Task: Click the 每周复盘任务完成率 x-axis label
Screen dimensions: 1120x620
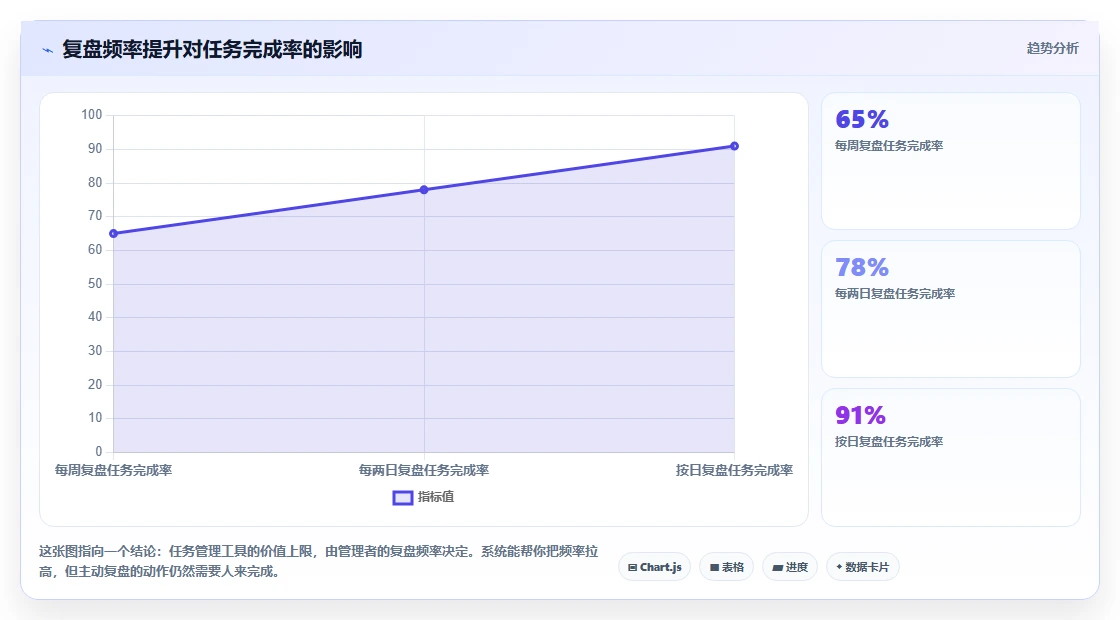Action: click(x=114, y=470)
